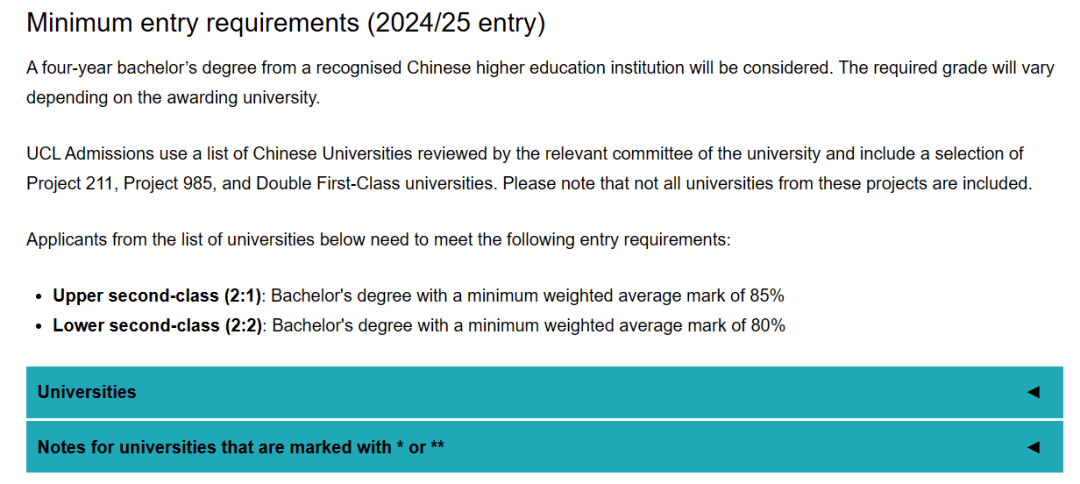Click "Double First-Class universities" text

pos(377,184)
